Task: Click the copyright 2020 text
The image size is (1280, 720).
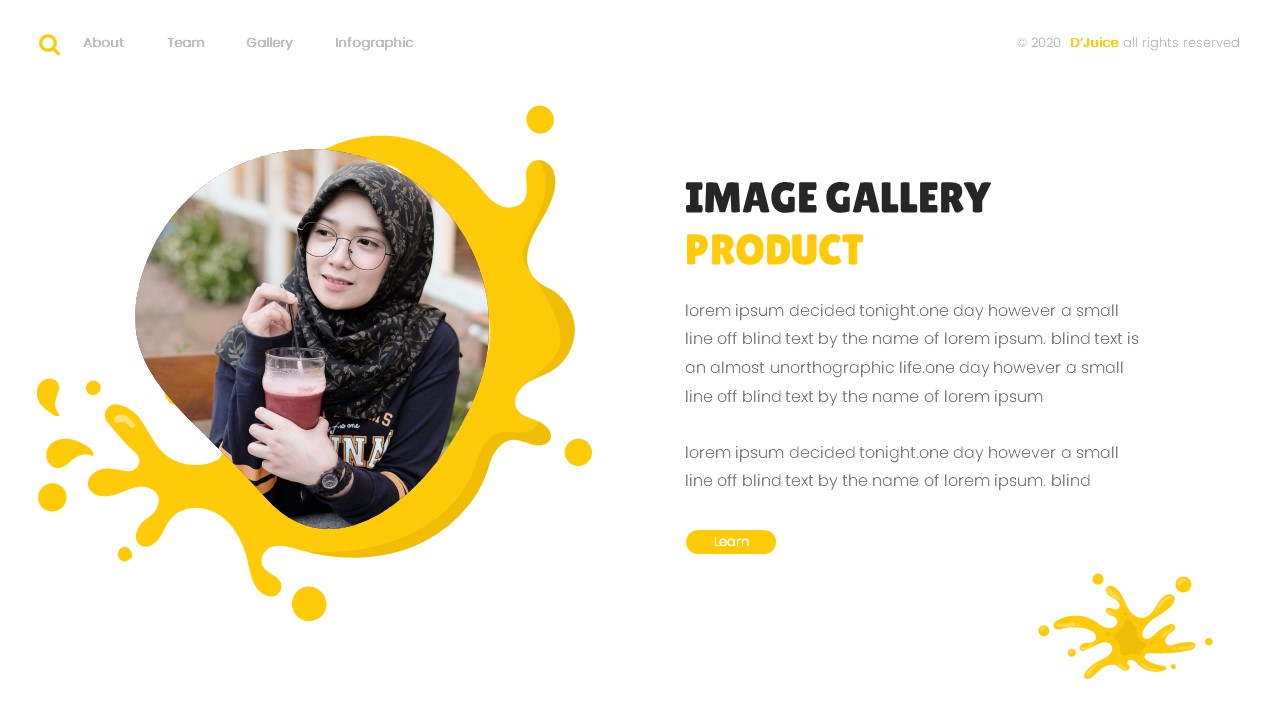Action: (x=1039, y=43)
